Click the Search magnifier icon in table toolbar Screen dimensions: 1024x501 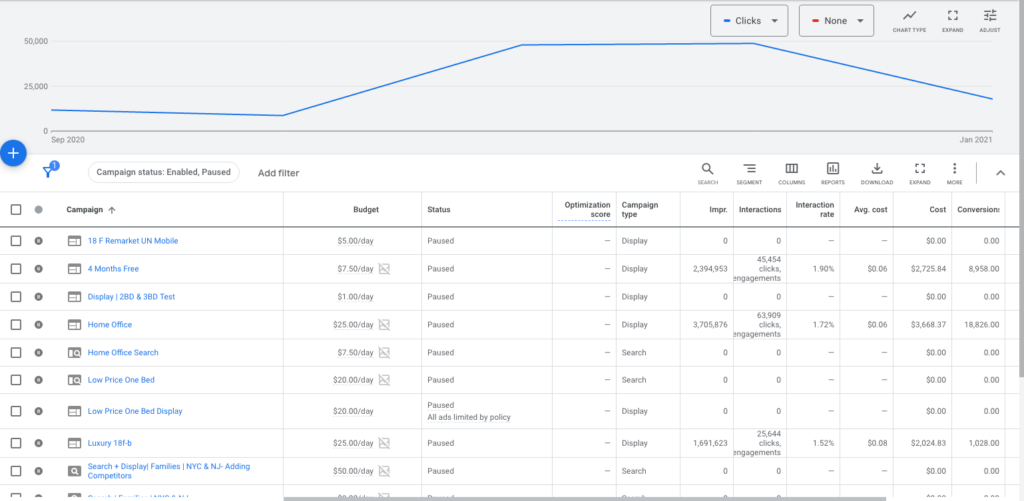click(x=707, y=172)
